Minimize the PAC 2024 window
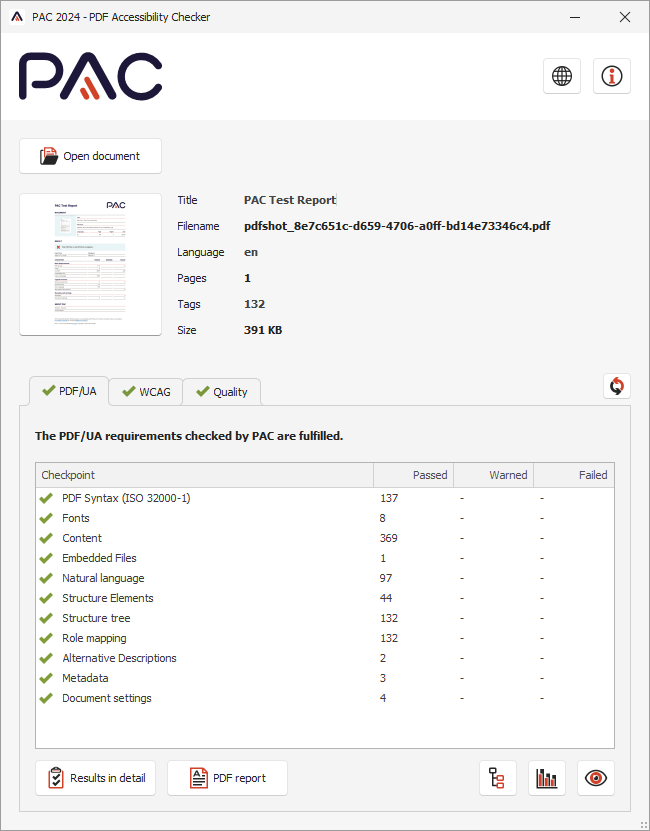 (x=575, y=17)
